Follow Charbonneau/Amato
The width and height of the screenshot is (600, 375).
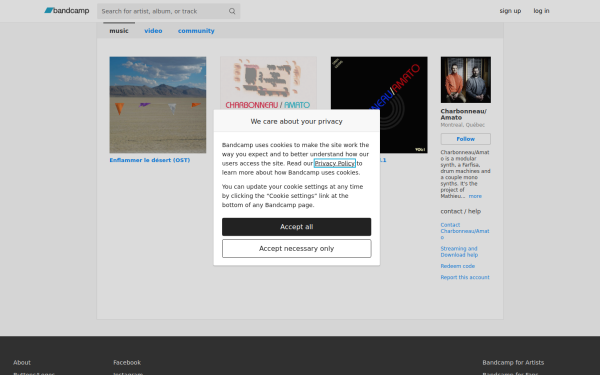[466, 139]
